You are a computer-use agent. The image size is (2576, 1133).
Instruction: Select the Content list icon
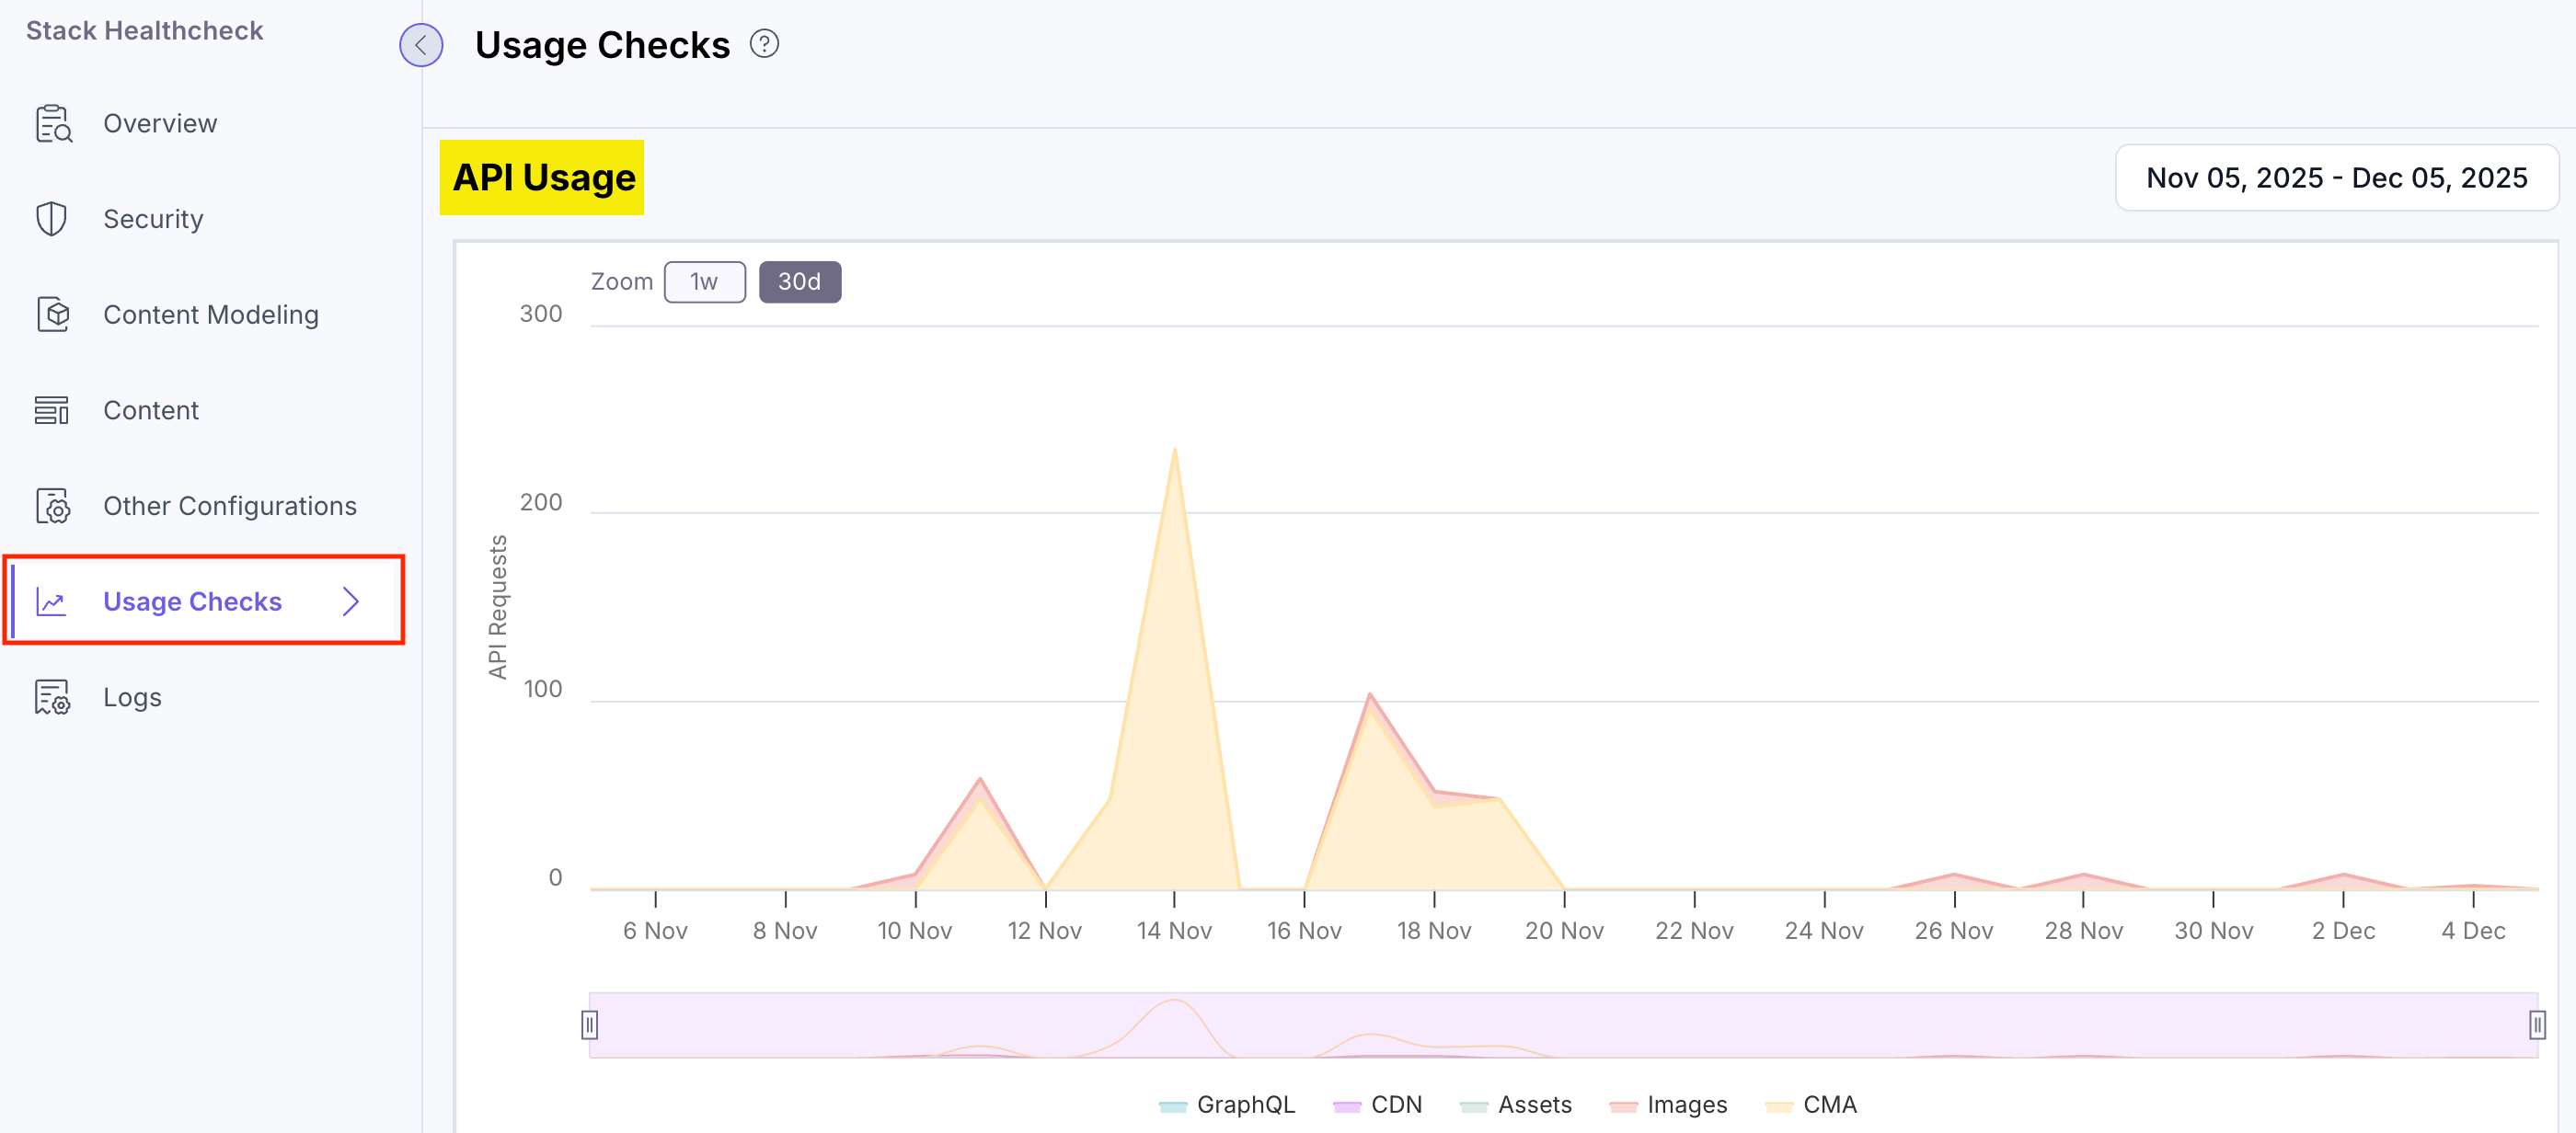click(52, 410)
